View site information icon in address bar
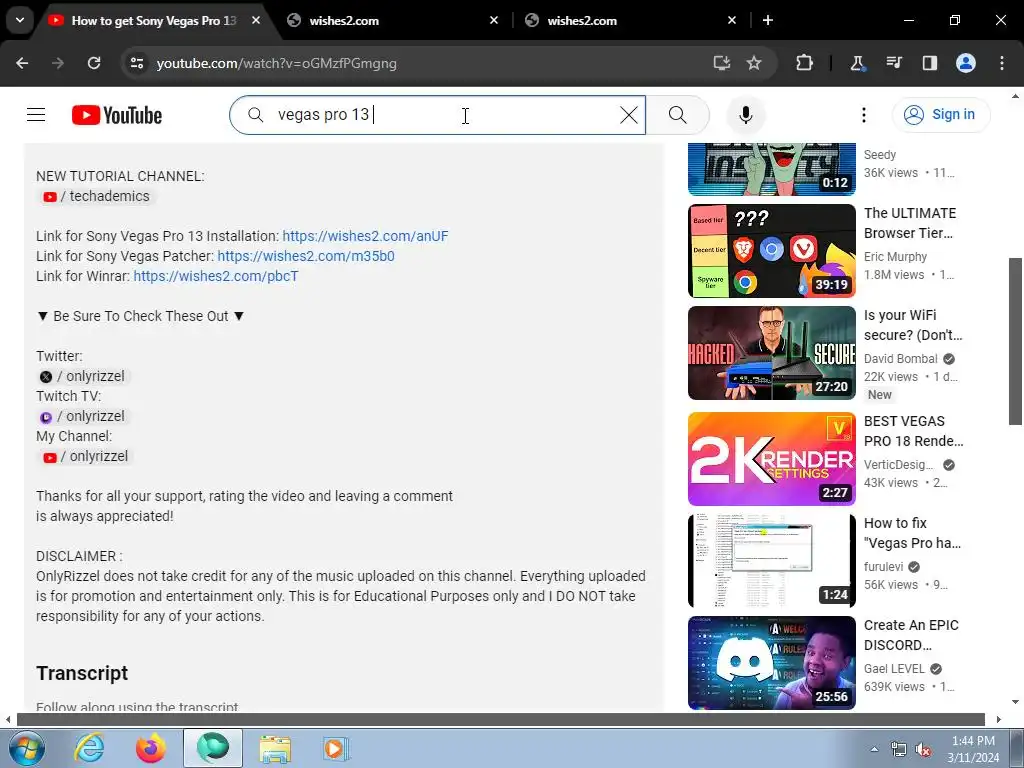Viewport: 1024px width, 768px height. pyautogui.click(x=137, y=63)
